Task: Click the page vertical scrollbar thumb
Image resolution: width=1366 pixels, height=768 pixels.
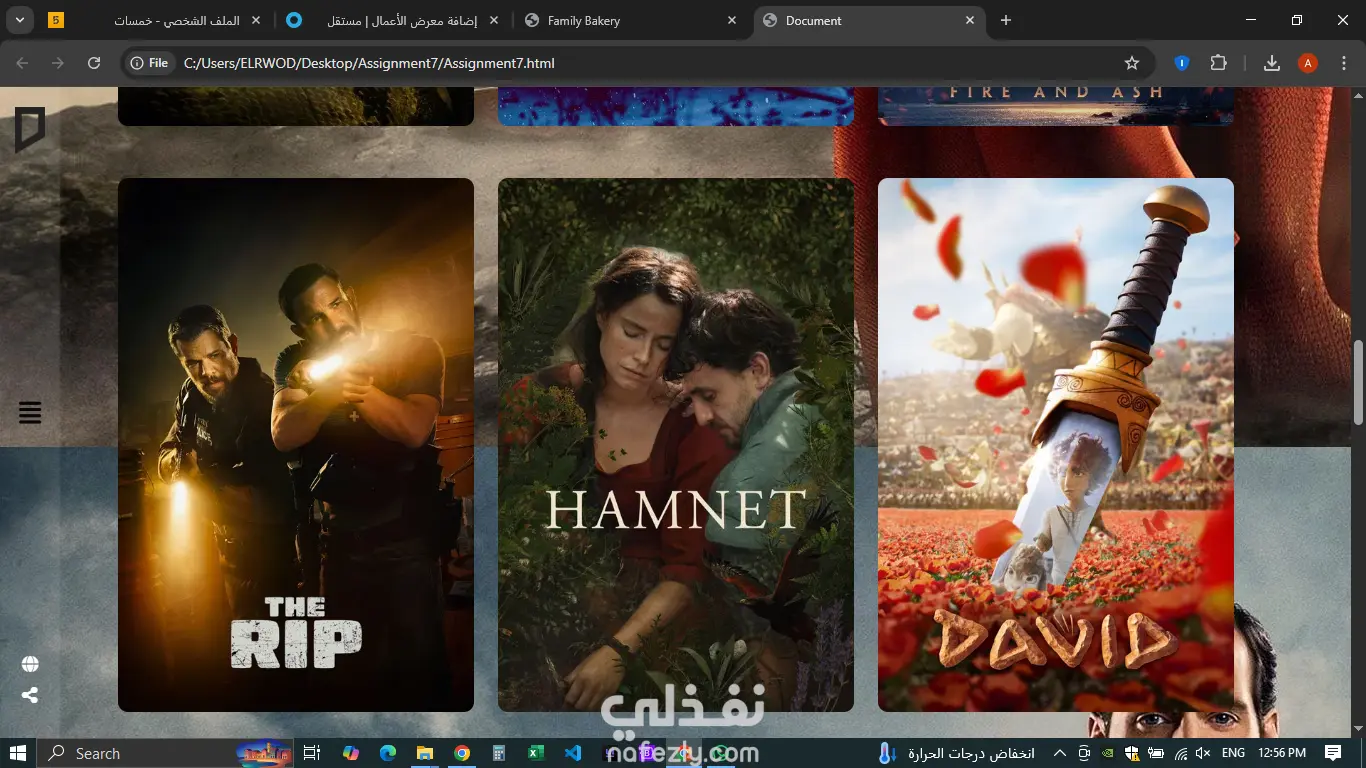Action: 1359,381
